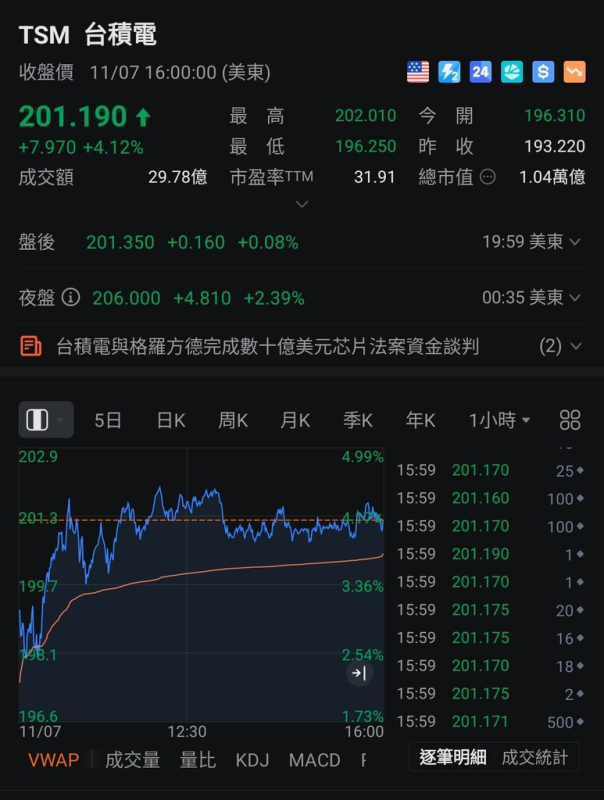Switch chart to 日K tab
This screenshot has height=800, width=604.
pyautogui.click(x=171, y=420)
